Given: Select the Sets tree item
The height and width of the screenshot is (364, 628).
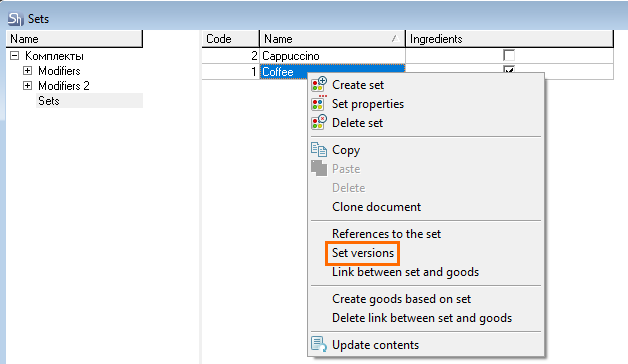Looking at the screenshot, I should pyautogui.click(x=49, y=101).
